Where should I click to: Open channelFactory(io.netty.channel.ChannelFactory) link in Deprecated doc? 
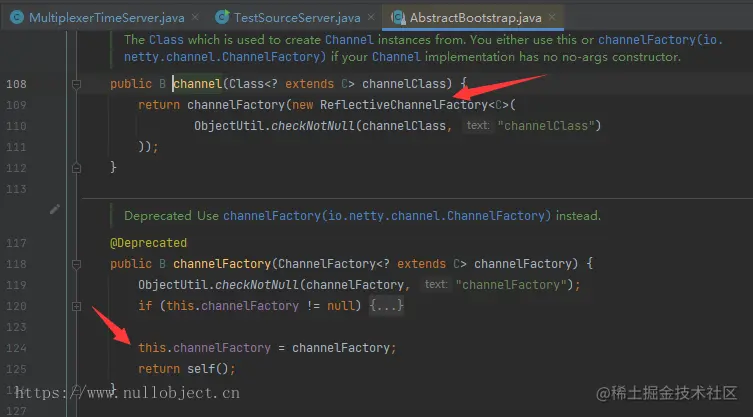point(387,216)
